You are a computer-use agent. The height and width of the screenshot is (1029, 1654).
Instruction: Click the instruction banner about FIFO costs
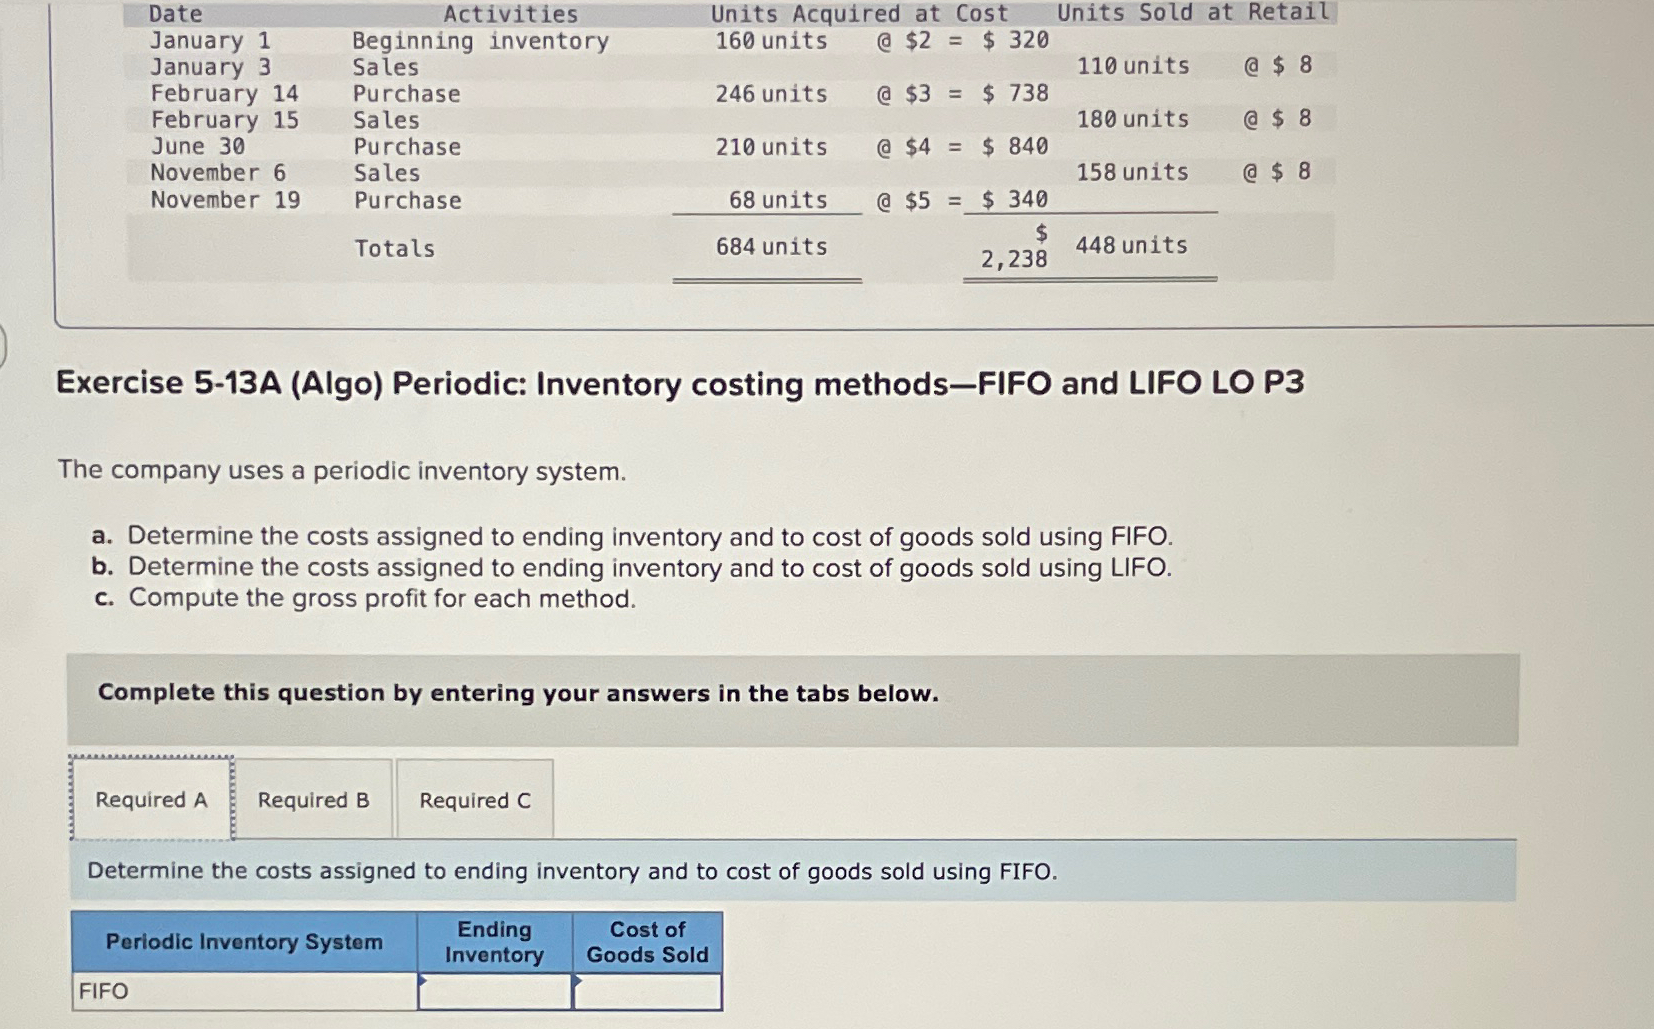coord(571,871)
